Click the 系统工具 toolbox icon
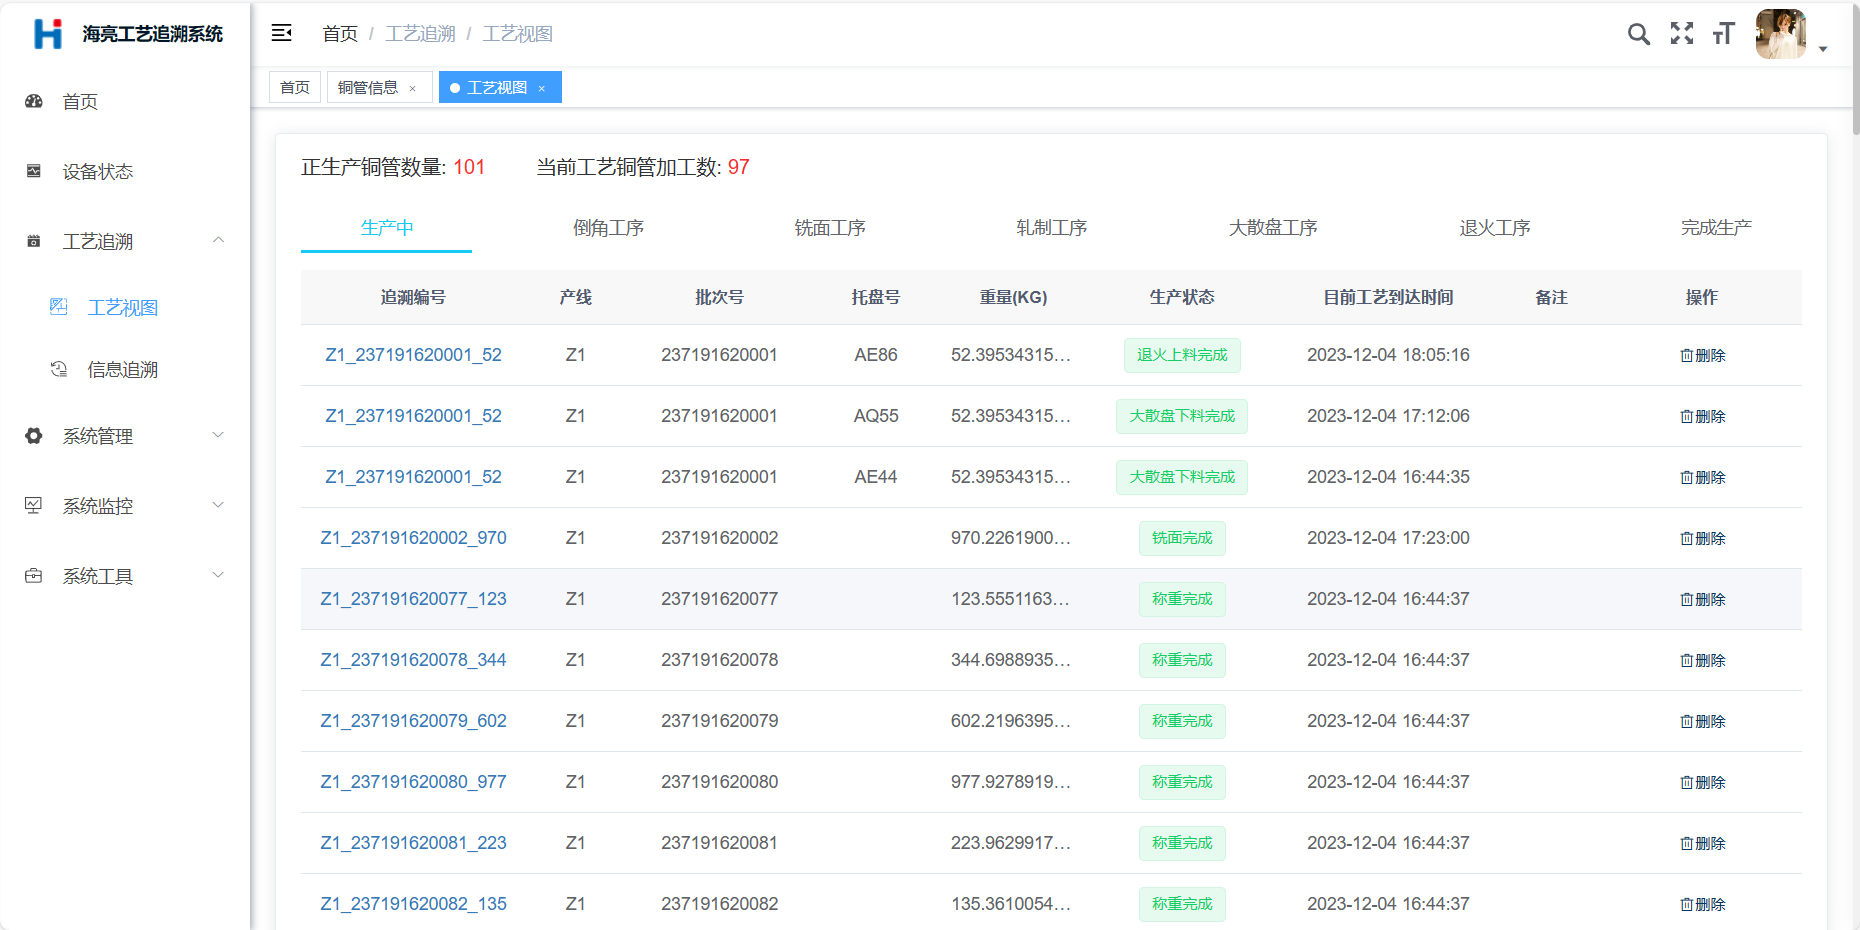 pyautogui.click(x=34, y=576)
